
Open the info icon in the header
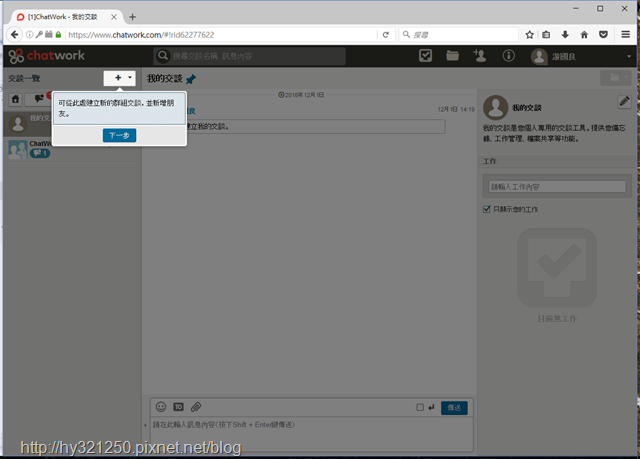[x=508, y=55]
